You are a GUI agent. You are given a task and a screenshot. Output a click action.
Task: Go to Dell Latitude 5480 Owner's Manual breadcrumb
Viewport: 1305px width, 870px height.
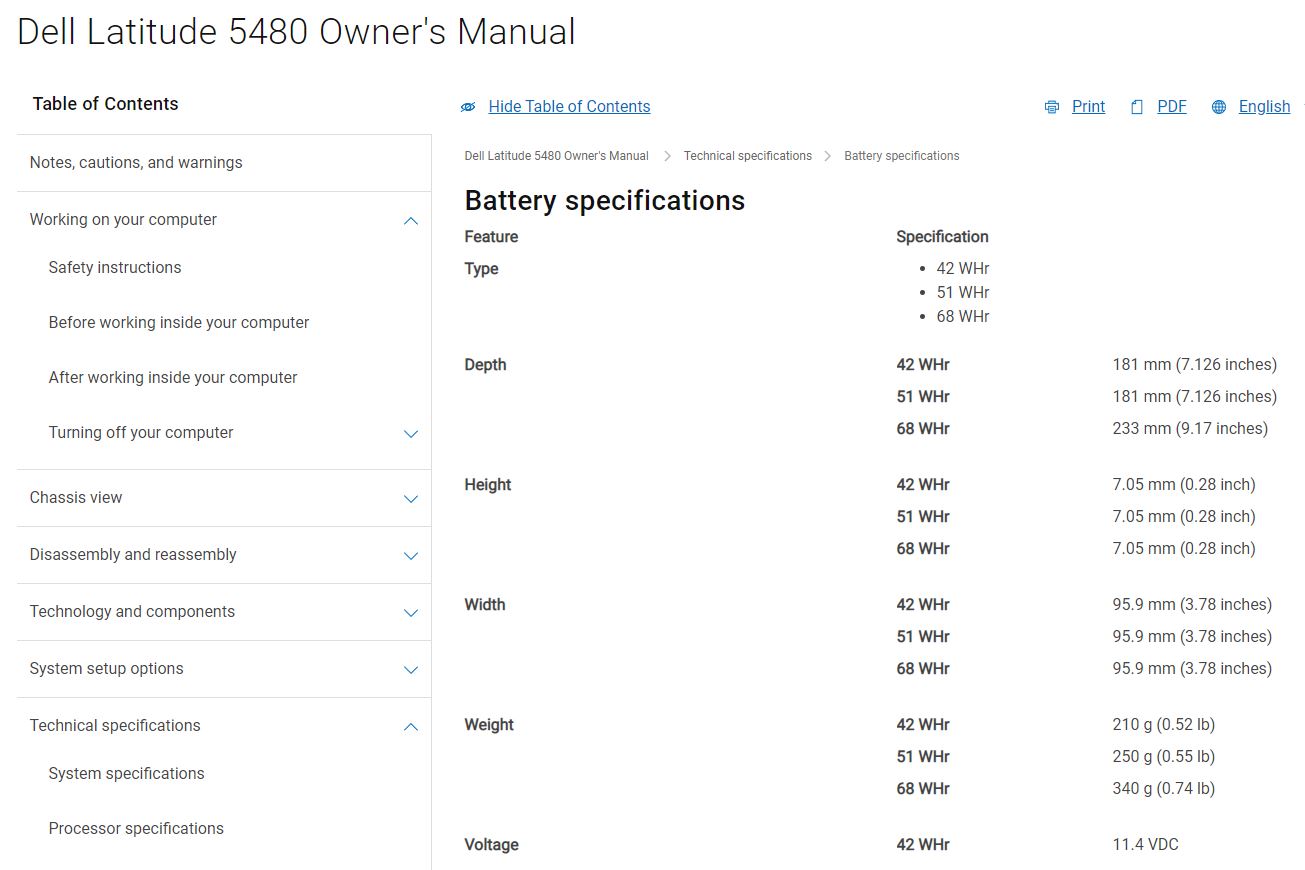click(x=556, y=156)
